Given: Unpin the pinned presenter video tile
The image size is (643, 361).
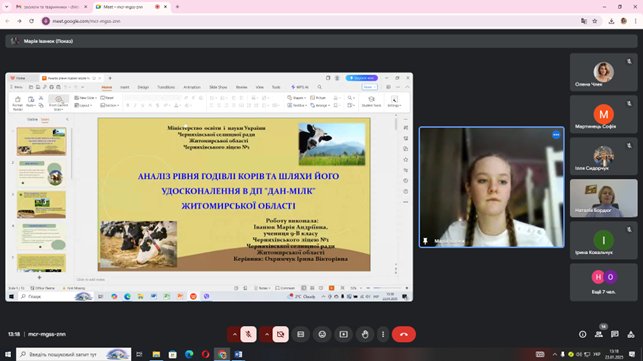Looking at the screenshot, I should [425, 241].
